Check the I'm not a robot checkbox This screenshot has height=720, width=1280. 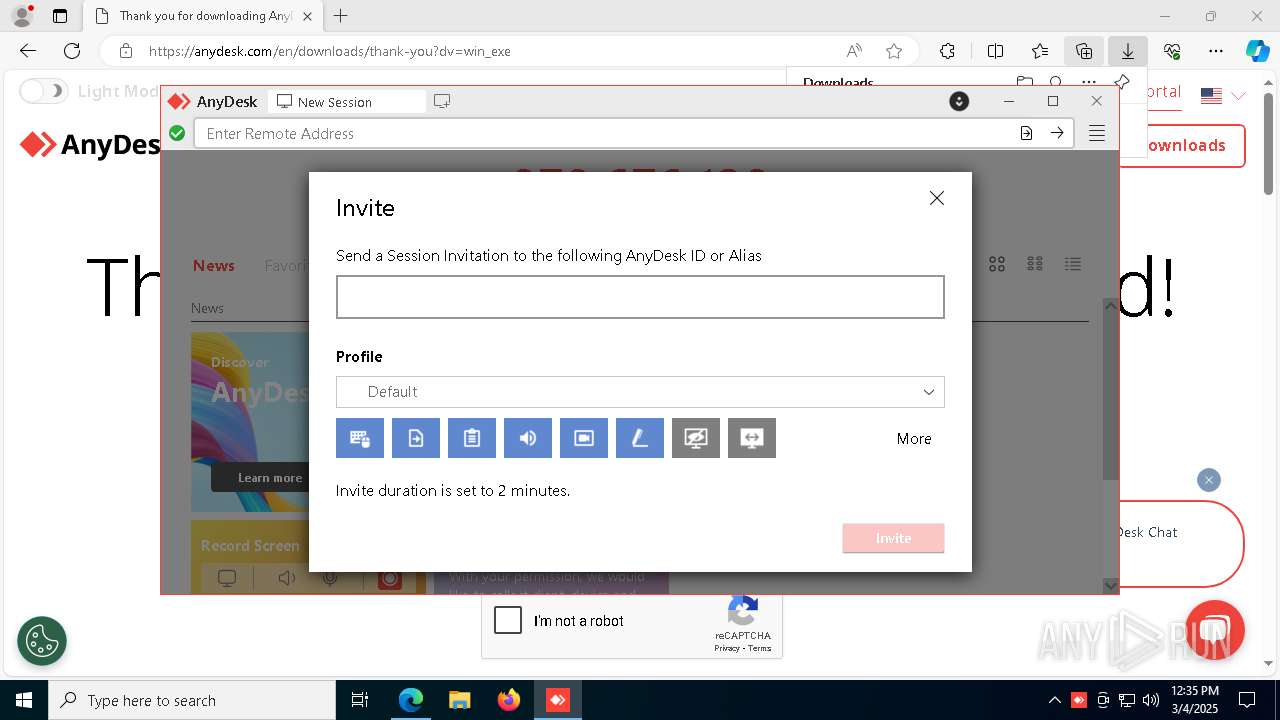coord(508,620)
